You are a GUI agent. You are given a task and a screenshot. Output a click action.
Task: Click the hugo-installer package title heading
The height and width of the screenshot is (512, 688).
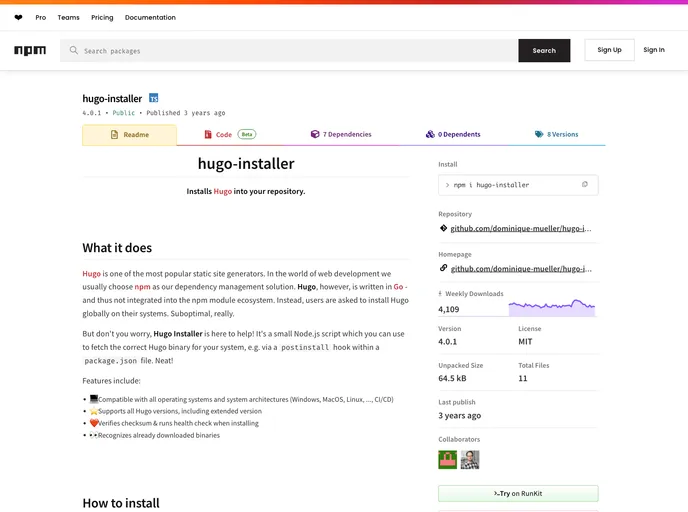tap(112, 99)
